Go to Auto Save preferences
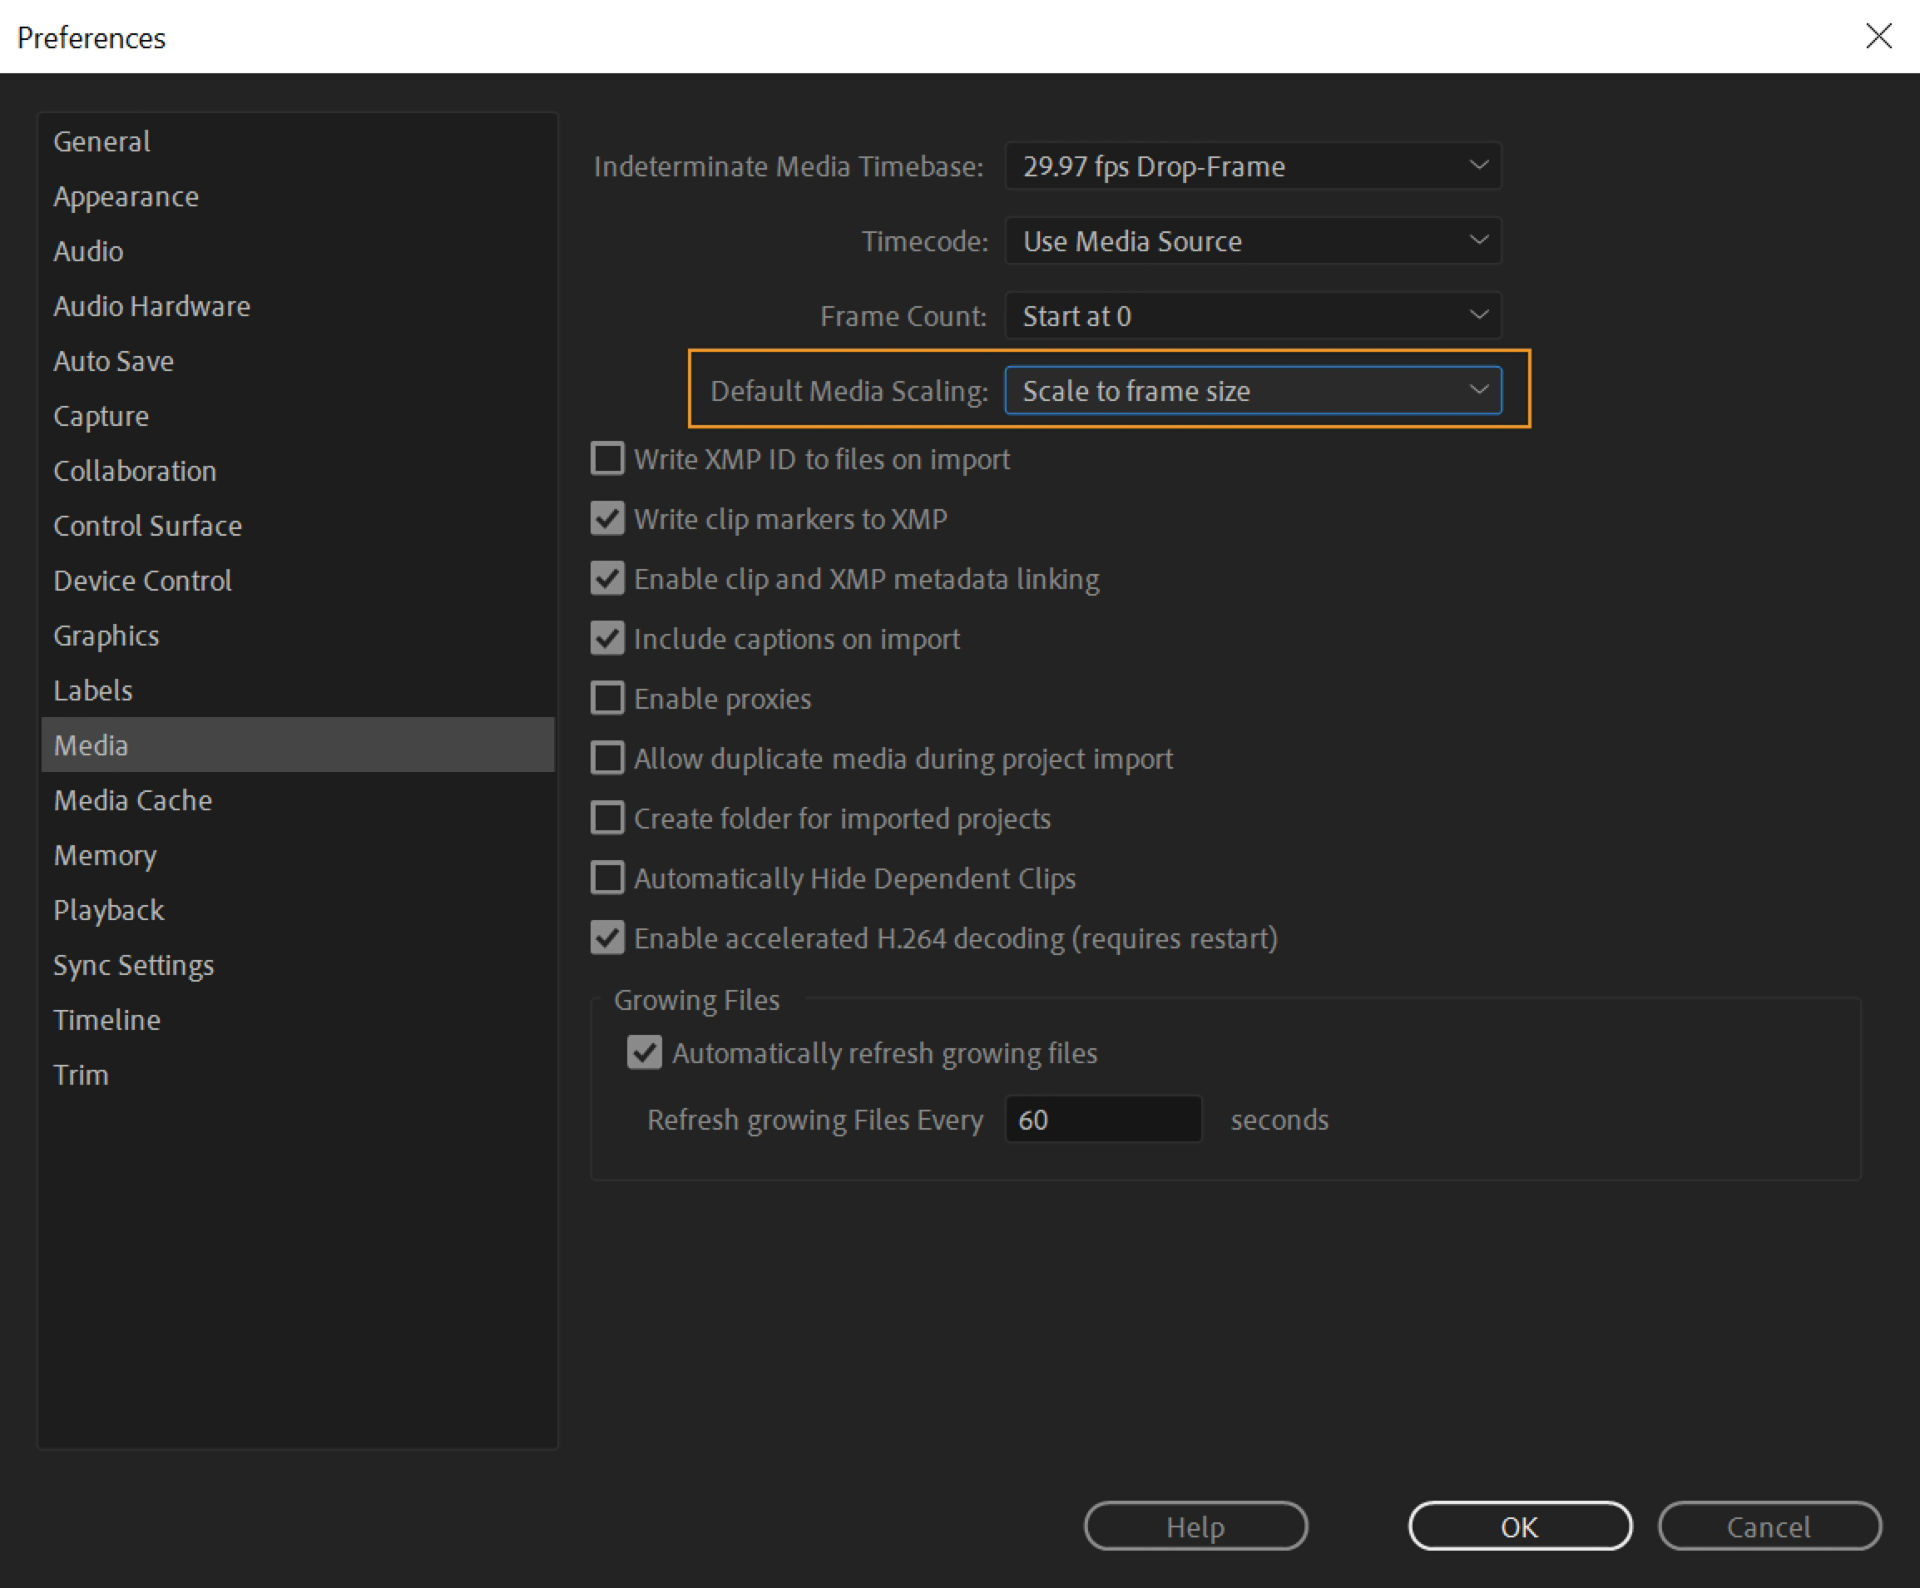 (114, 361)
